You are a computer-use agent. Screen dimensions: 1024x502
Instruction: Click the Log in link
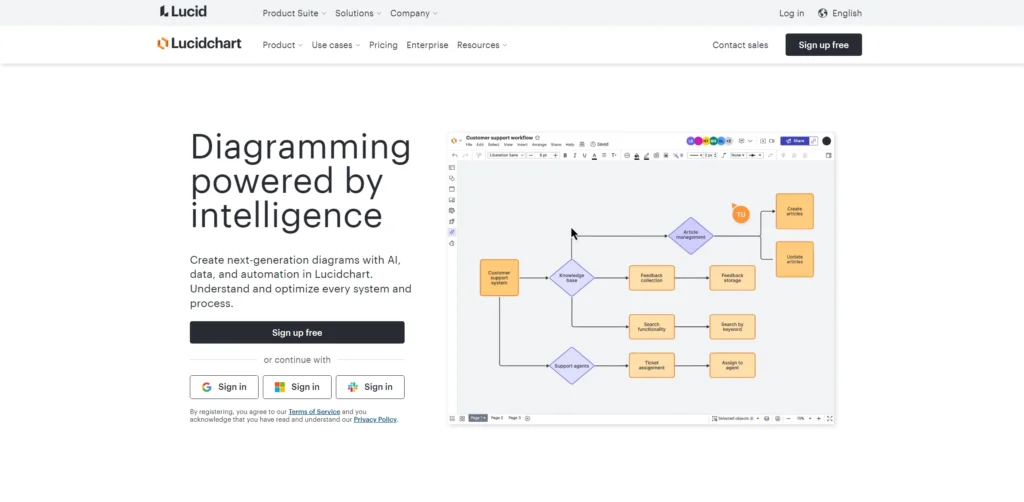tap(791, 13)
